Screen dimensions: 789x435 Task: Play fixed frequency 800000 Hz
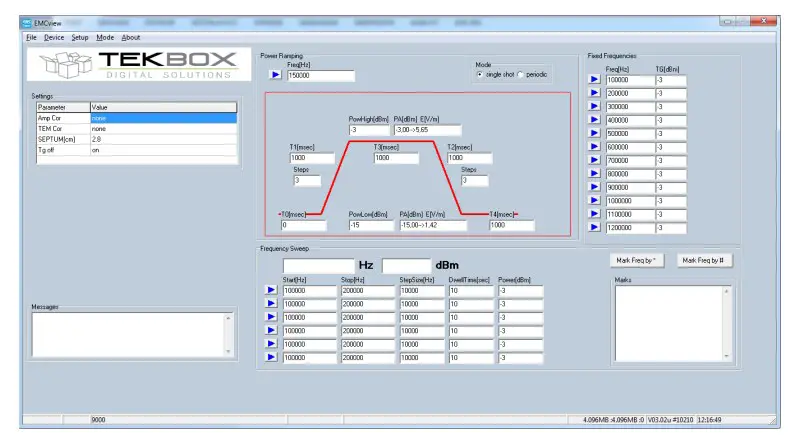click(x=594, y=174)
